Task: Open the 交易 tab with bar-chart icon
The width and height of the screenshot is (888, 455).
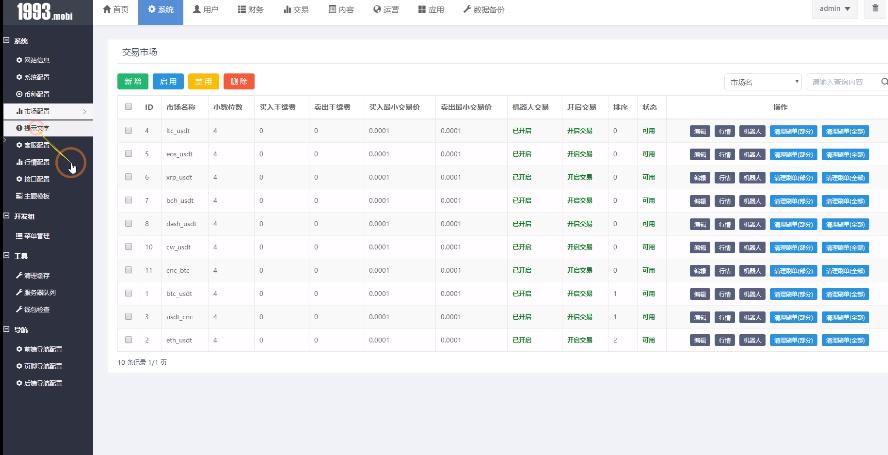Action: 295,9
